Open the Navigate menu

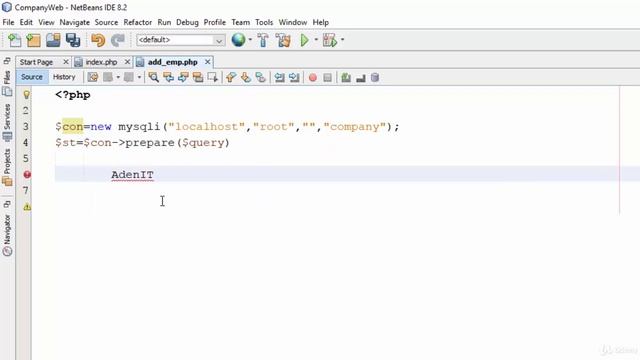pos(74,22)
